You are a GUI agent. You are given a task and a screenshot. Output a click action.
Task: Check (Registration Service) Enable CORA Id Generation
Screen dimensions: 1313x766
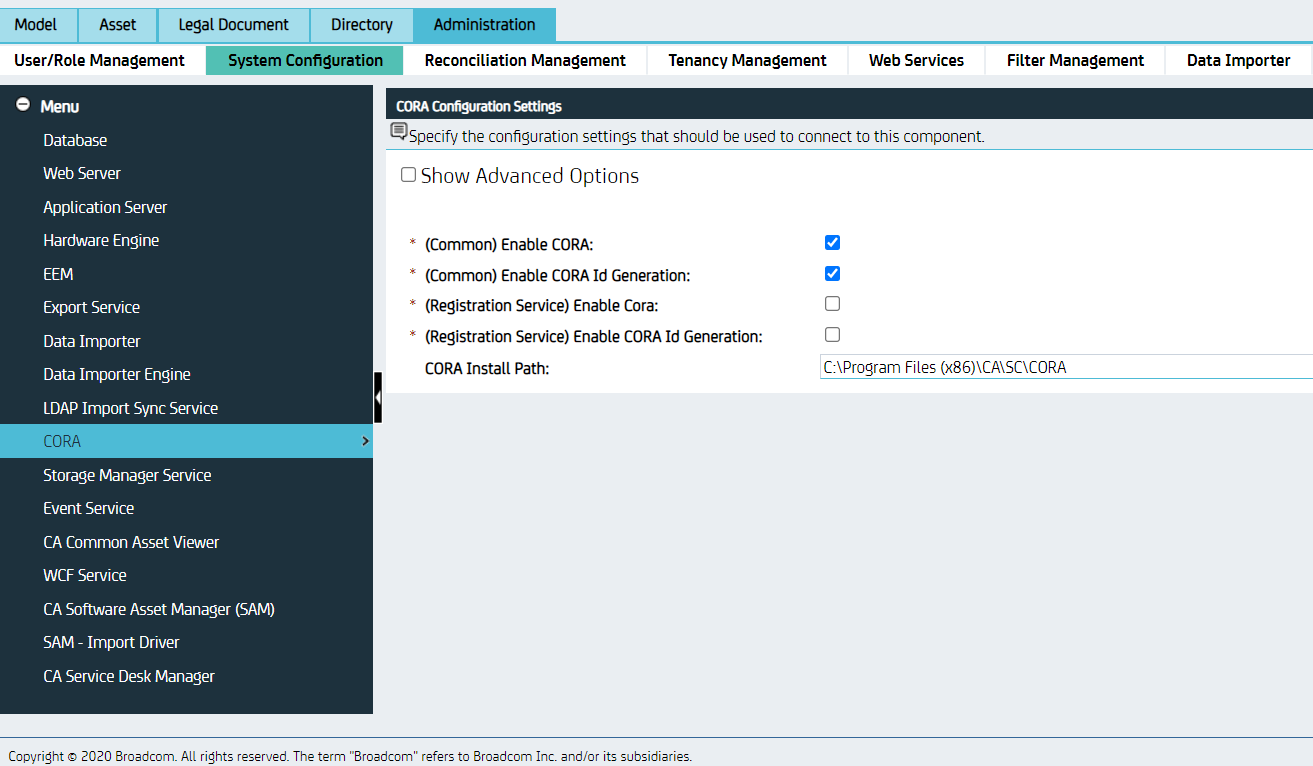point(832,335)
